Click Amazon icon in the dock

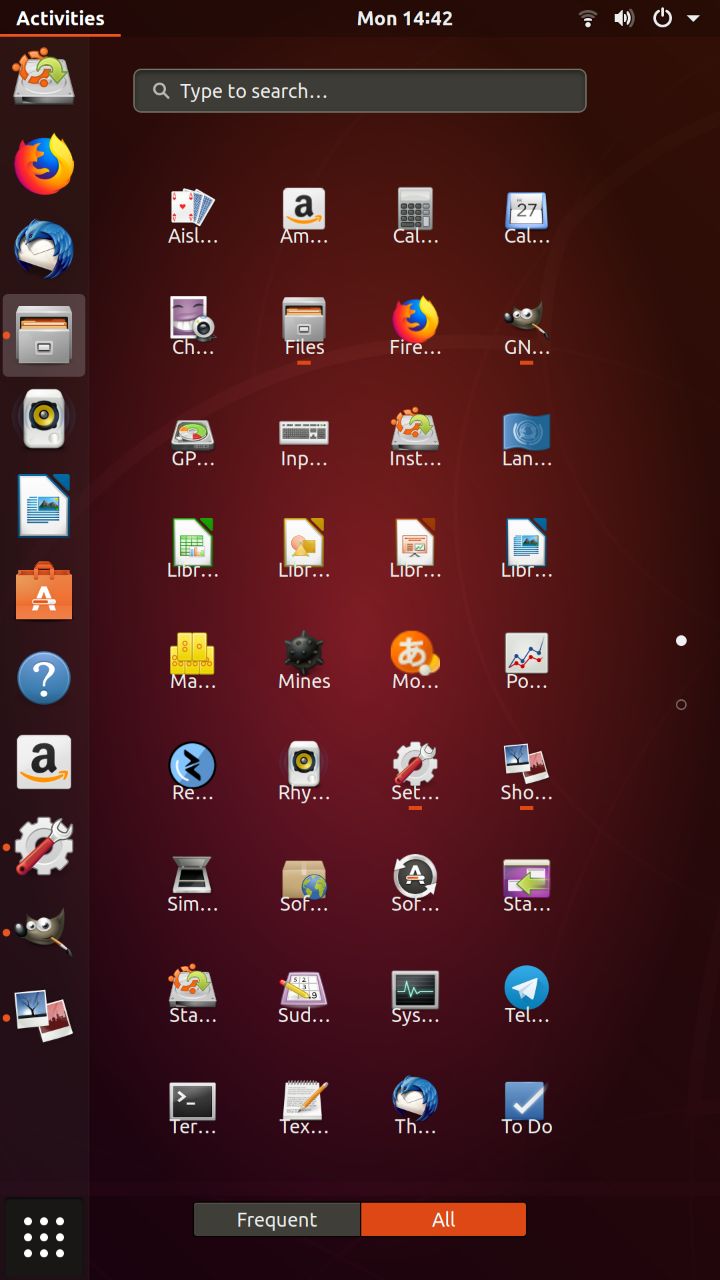click(x=44, y=762)
